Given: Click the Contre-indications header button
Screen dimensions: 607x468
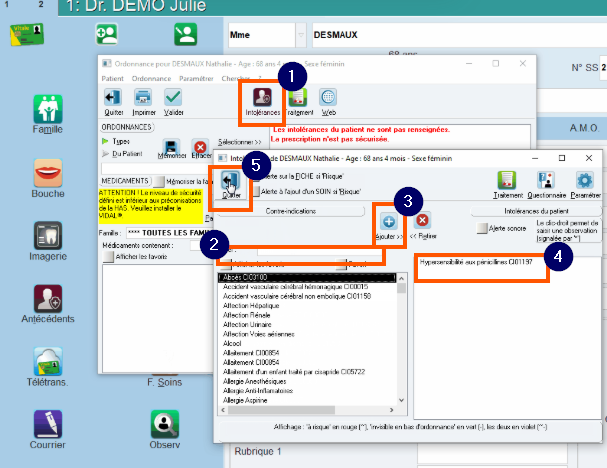Looking at the screenshot, I should [291, 211].
